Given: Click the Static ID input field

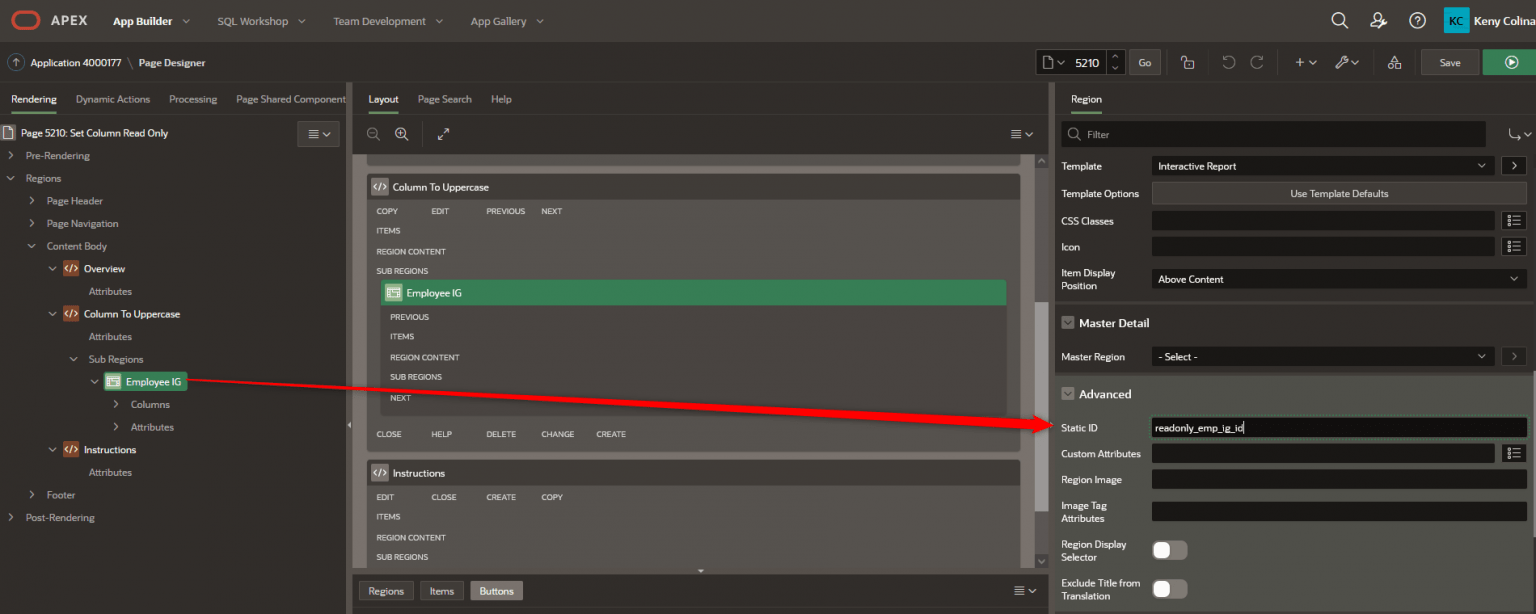Looking at the screenshot, I should [1339, 428].
